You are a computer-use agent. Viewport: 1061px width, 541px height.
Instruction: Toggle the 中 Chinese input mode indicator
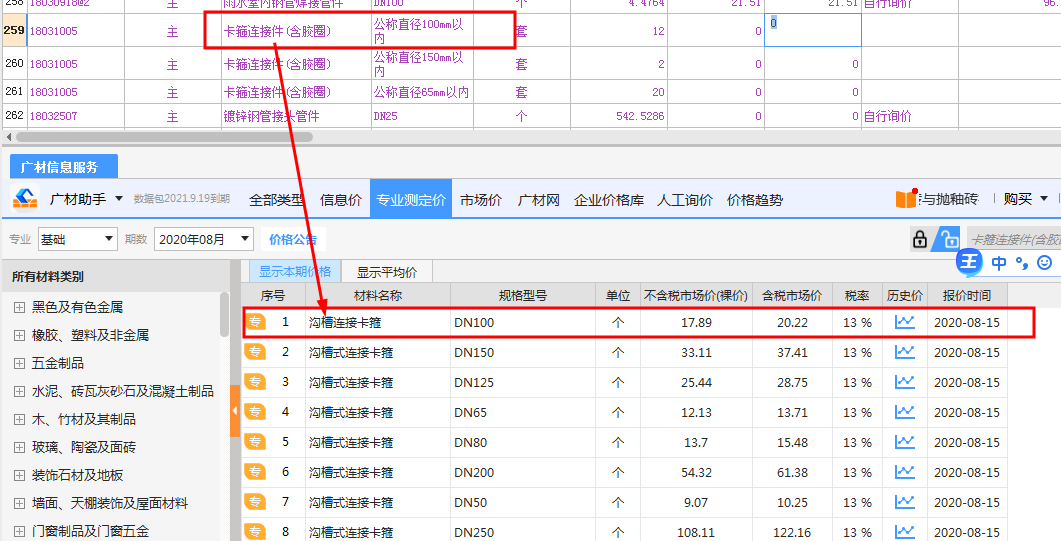(x=999, y=262)
